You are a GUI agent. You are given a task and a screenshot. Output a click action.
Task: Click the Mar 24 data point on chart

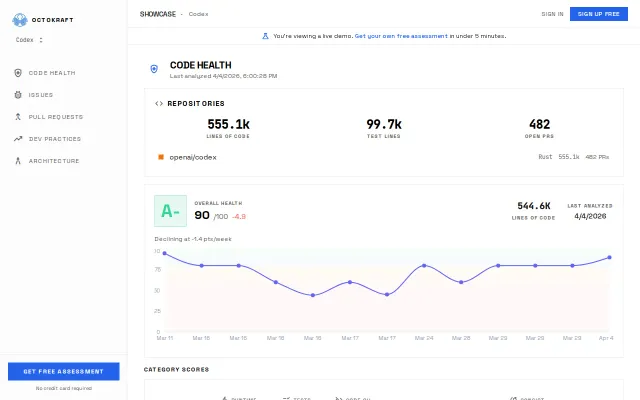click(x=424, y=266)
